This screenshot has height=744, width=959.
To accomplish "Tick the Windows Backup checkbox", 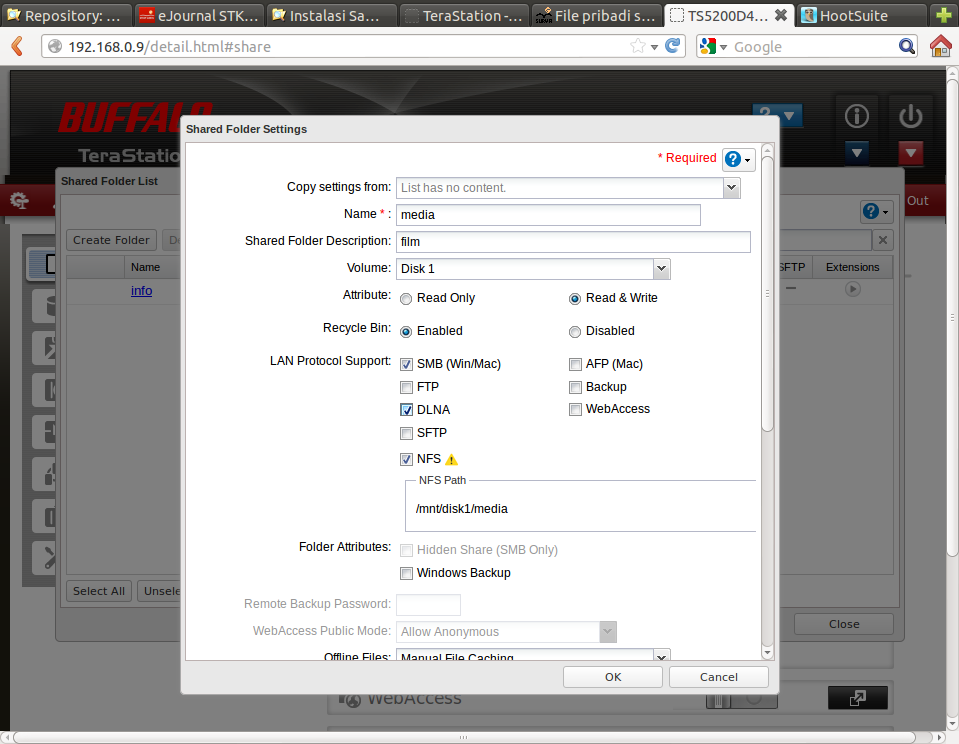I will pos(406,573).
